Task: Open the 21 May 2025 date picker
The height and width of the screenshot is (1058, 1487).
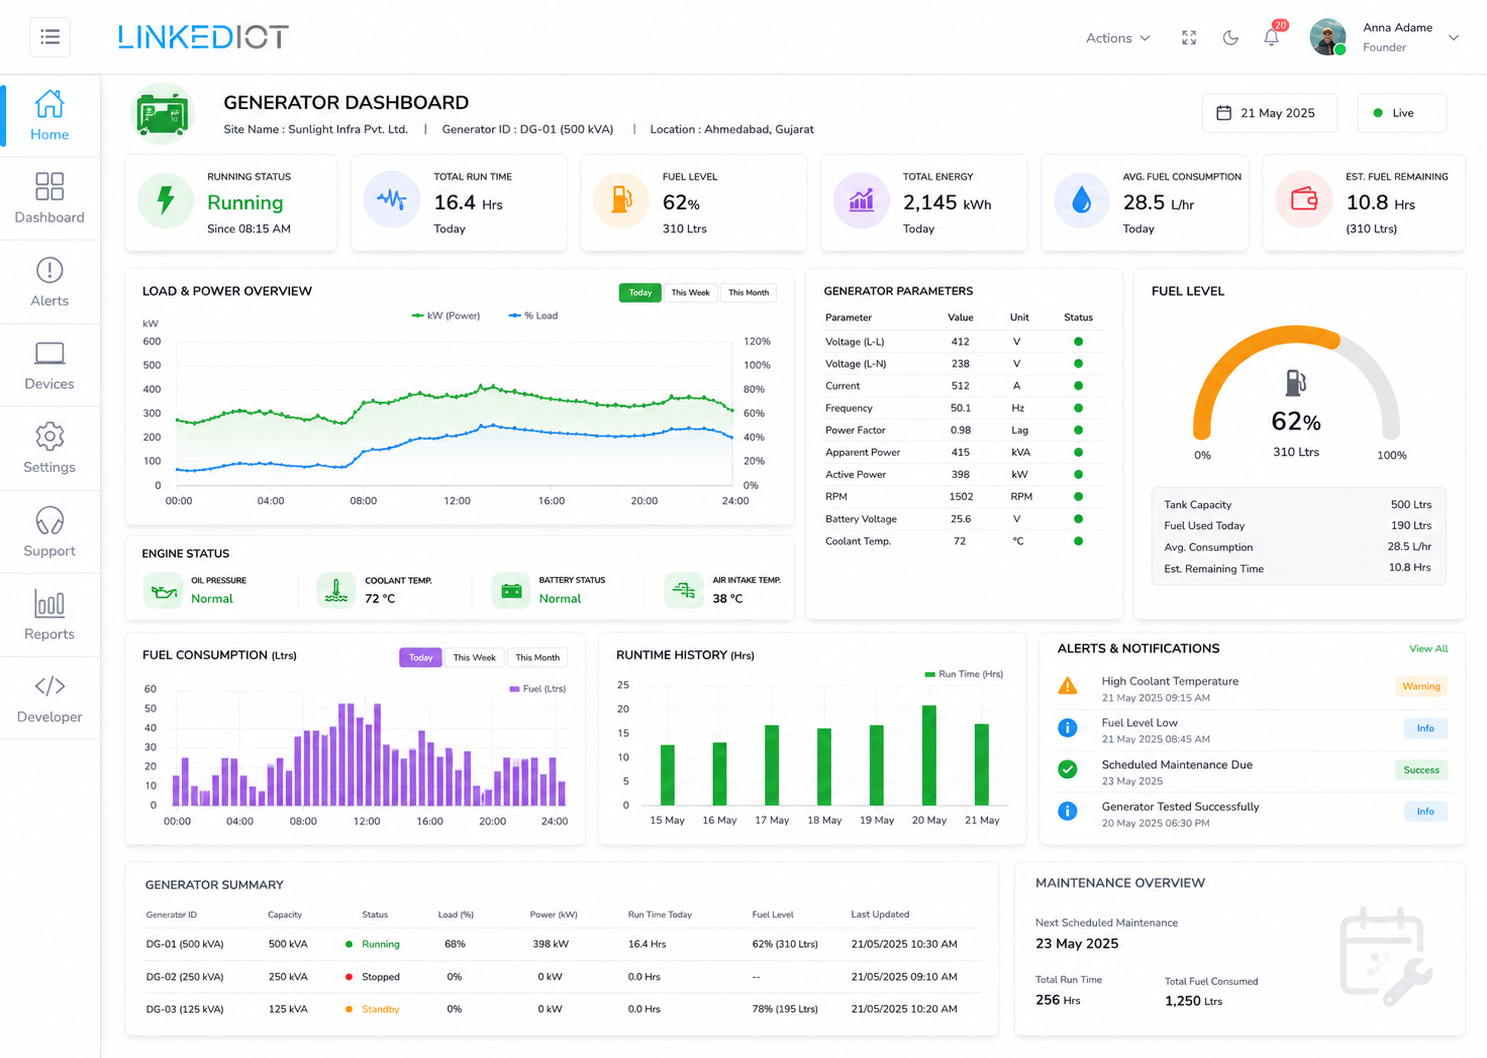Action: [1269, 113]
